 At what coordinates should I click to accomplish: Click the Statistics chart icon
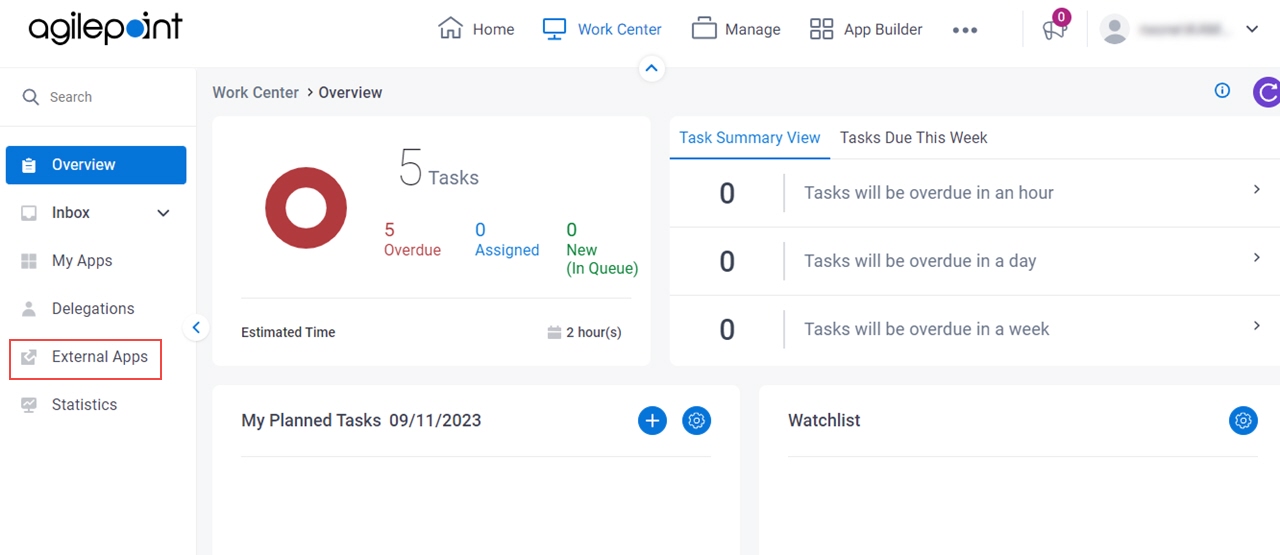click(x=29, y=405)
